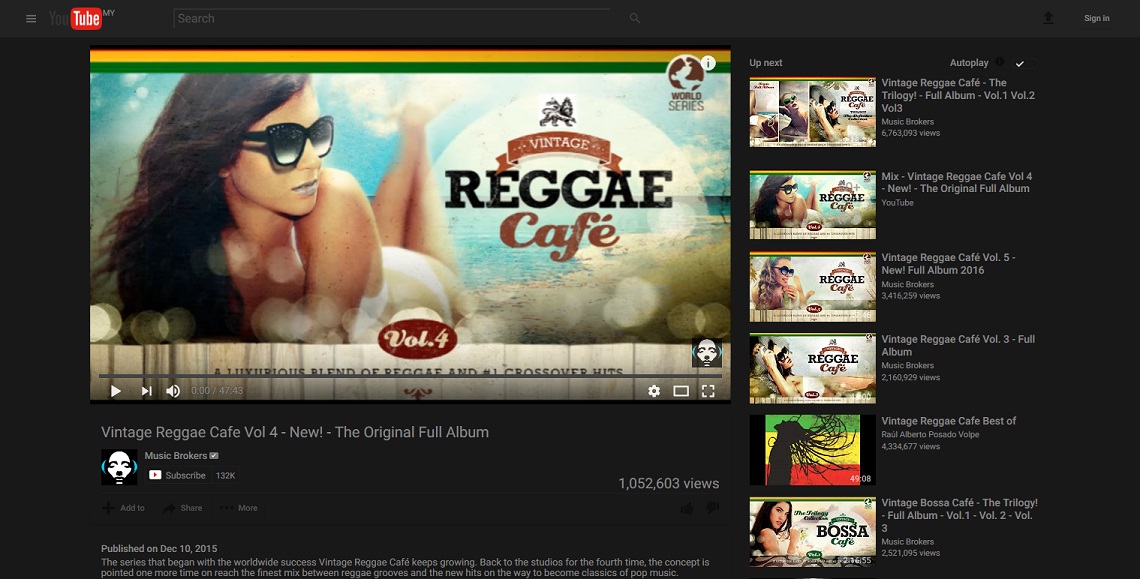Open the Share option

point(182,508)
